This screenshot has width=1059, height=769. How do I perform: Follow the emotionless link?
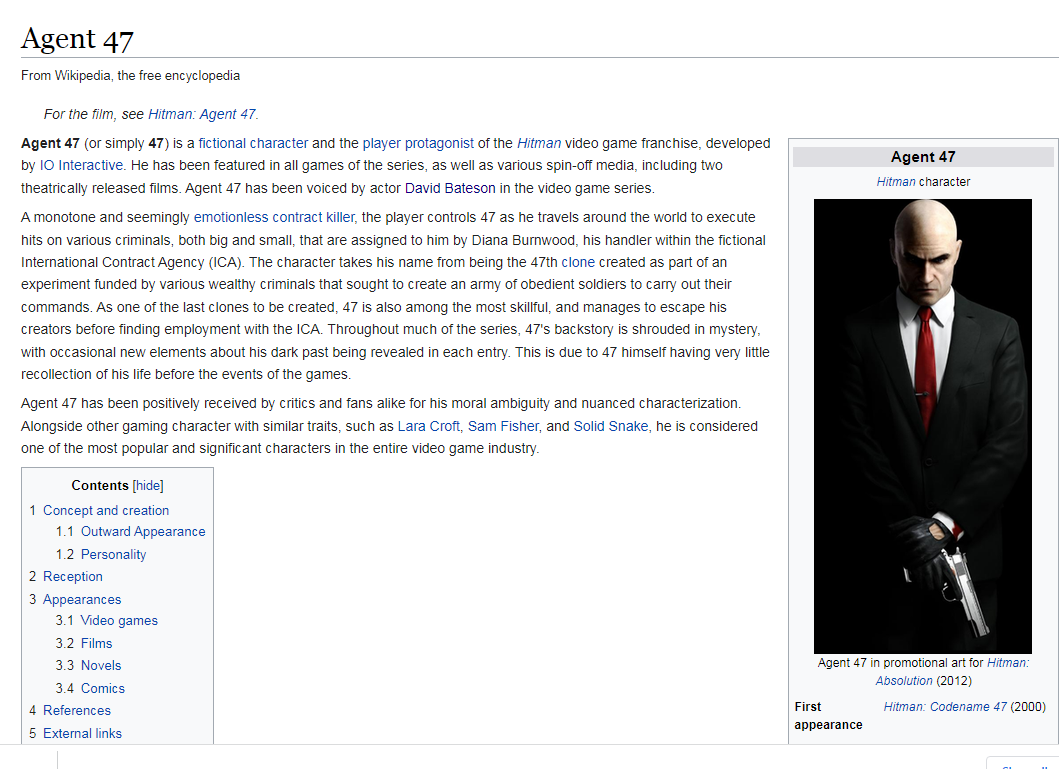[x=231, y=217]
